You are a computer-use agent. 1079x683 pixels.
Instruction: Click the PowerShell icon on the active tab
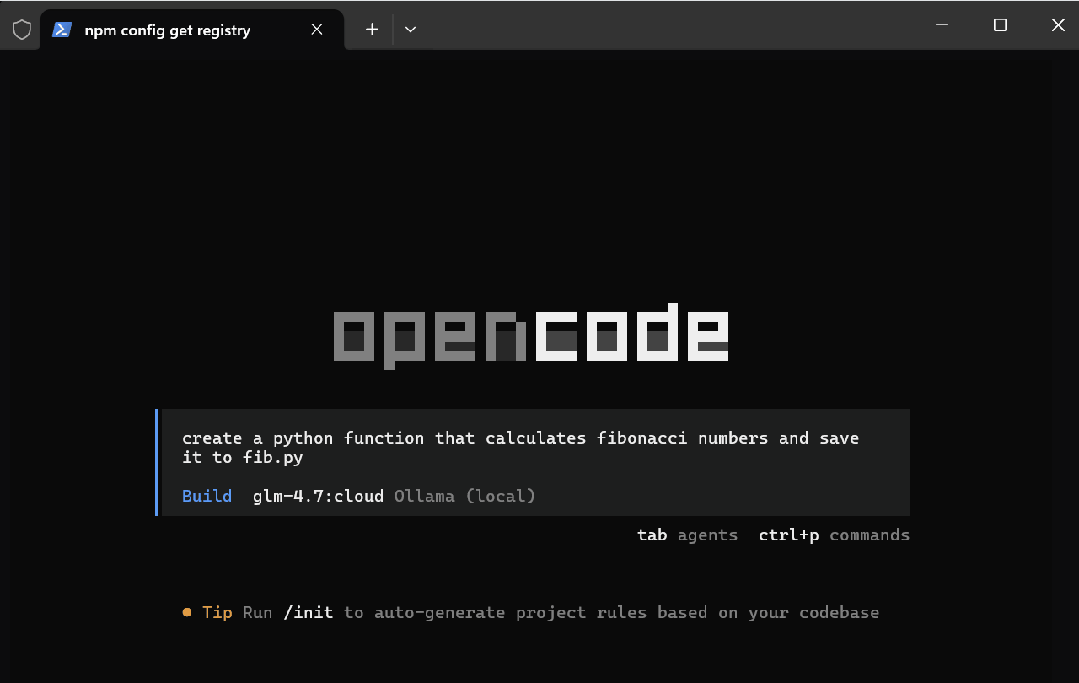click(62, 29)
